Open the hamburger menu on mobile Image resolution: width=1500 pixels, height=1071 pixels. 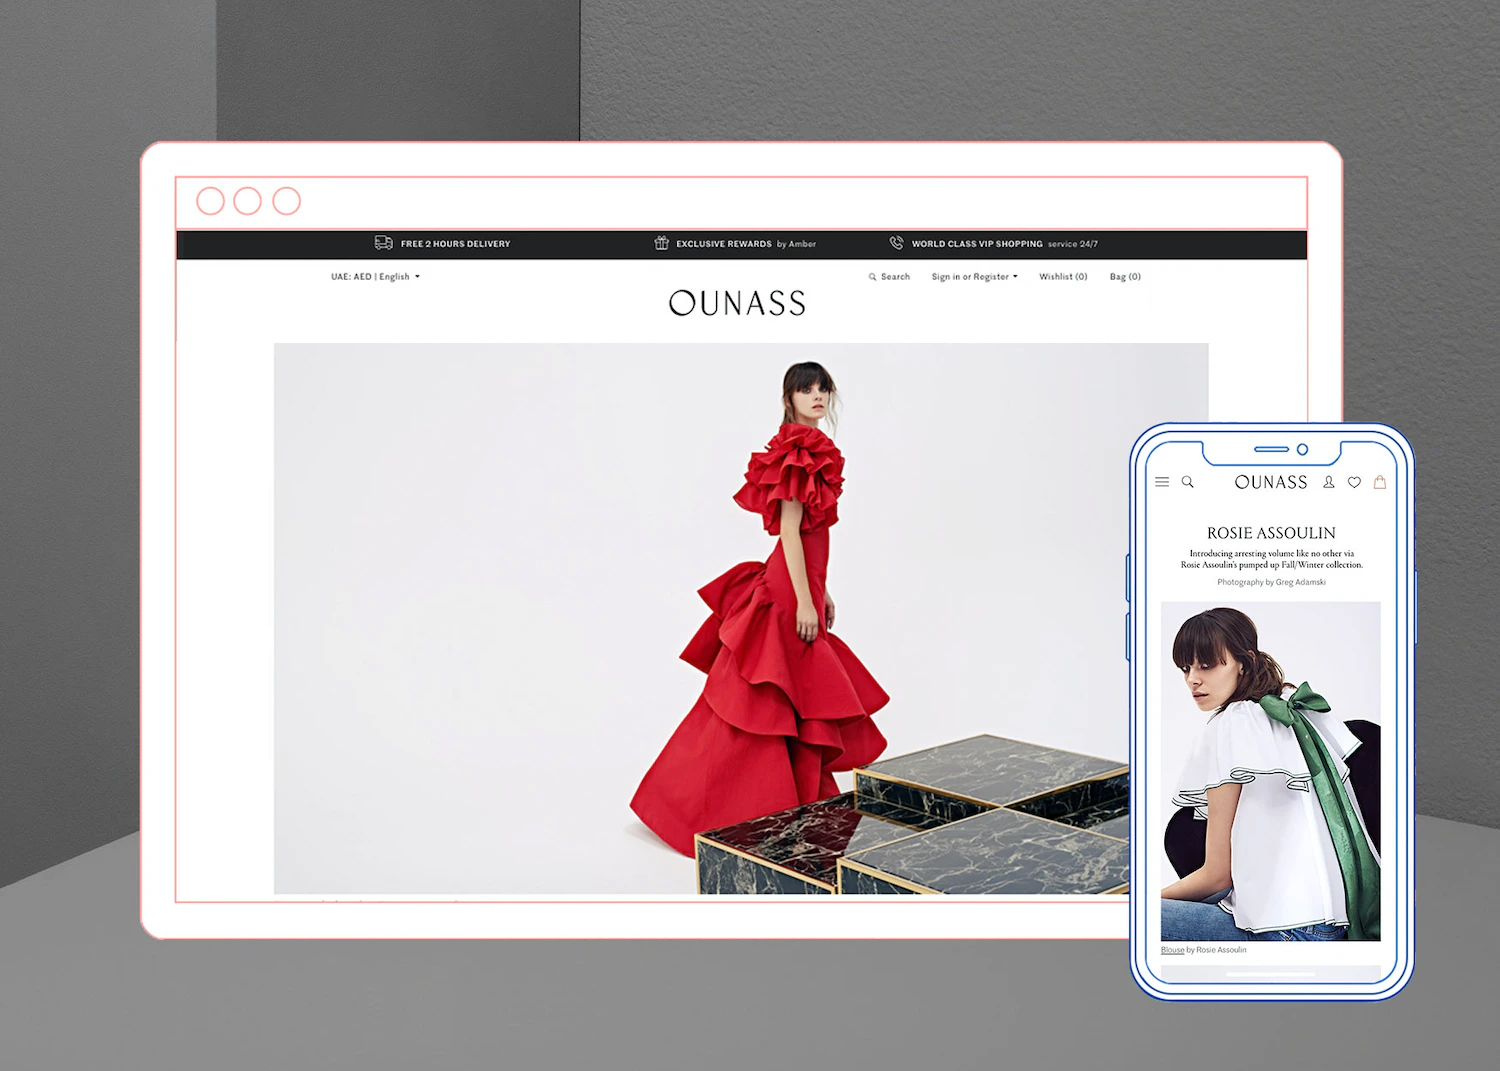click(1162, 482)
